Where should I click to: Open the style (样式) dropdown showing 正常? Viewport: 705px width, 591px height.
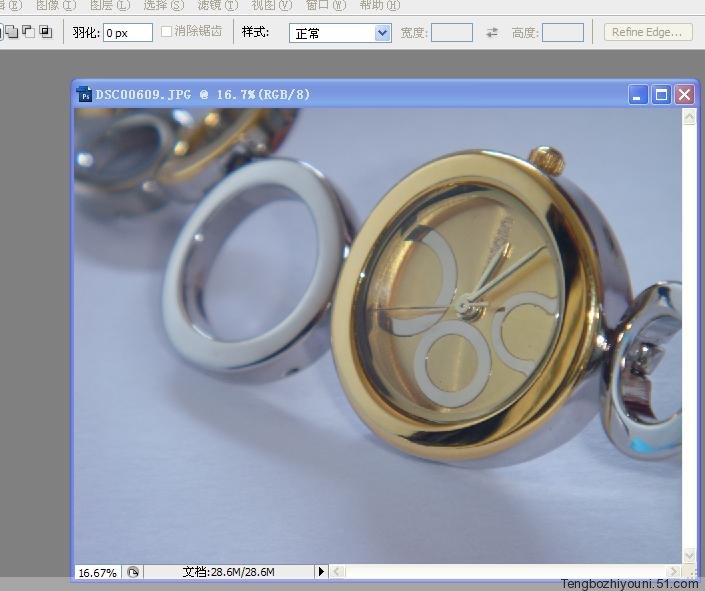pos(340,33)
